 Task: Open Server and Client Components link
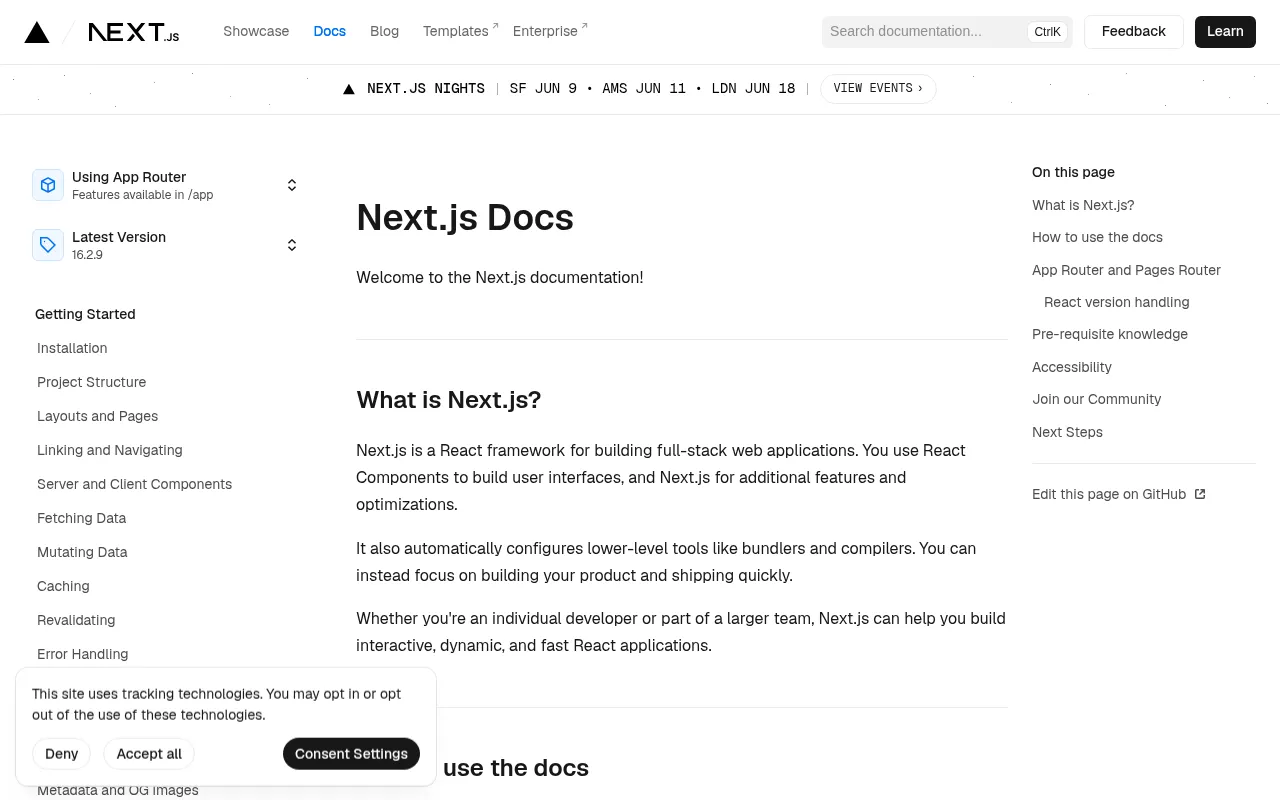click(134, 484)
